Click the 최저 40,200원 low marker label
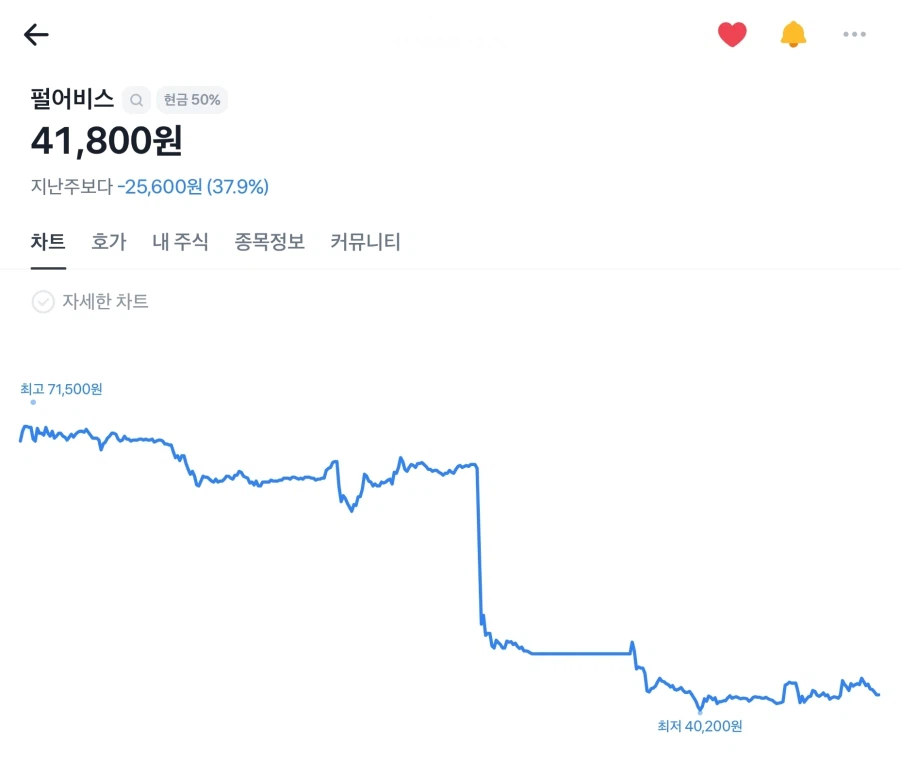The height and width of the screenshot is (758, 900). (x=700, y=727)
